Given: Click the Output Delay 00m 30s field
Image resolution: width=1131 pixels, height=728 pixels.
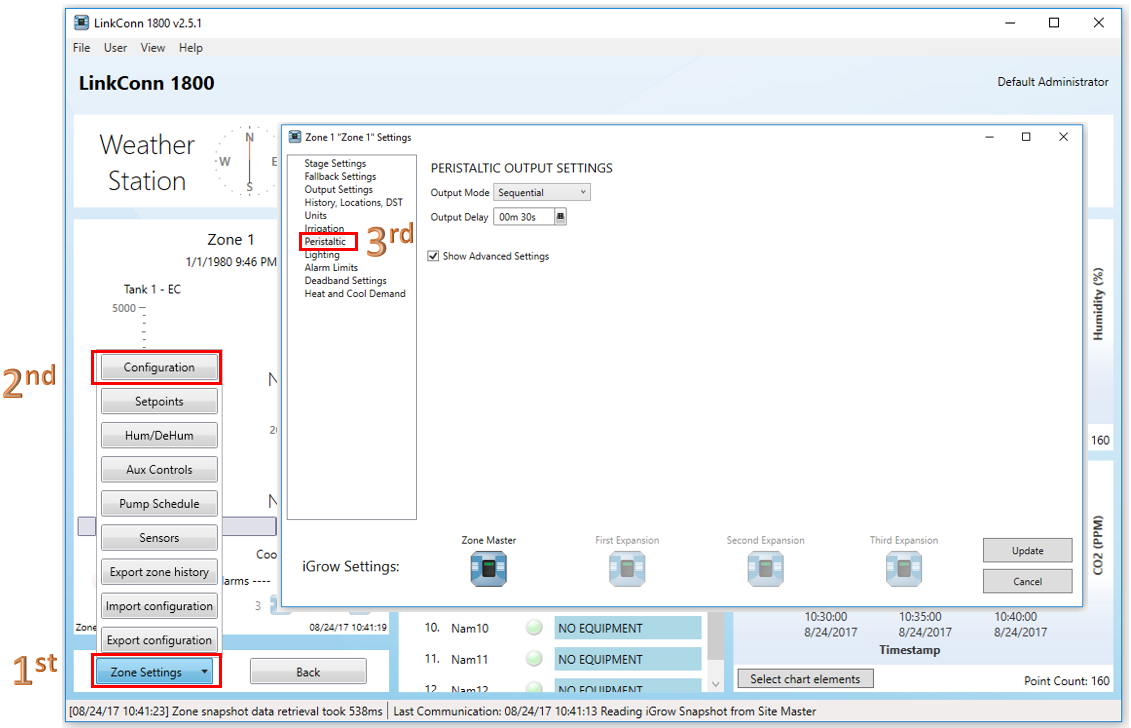Looking at the screenshot, I should (524, 216).
